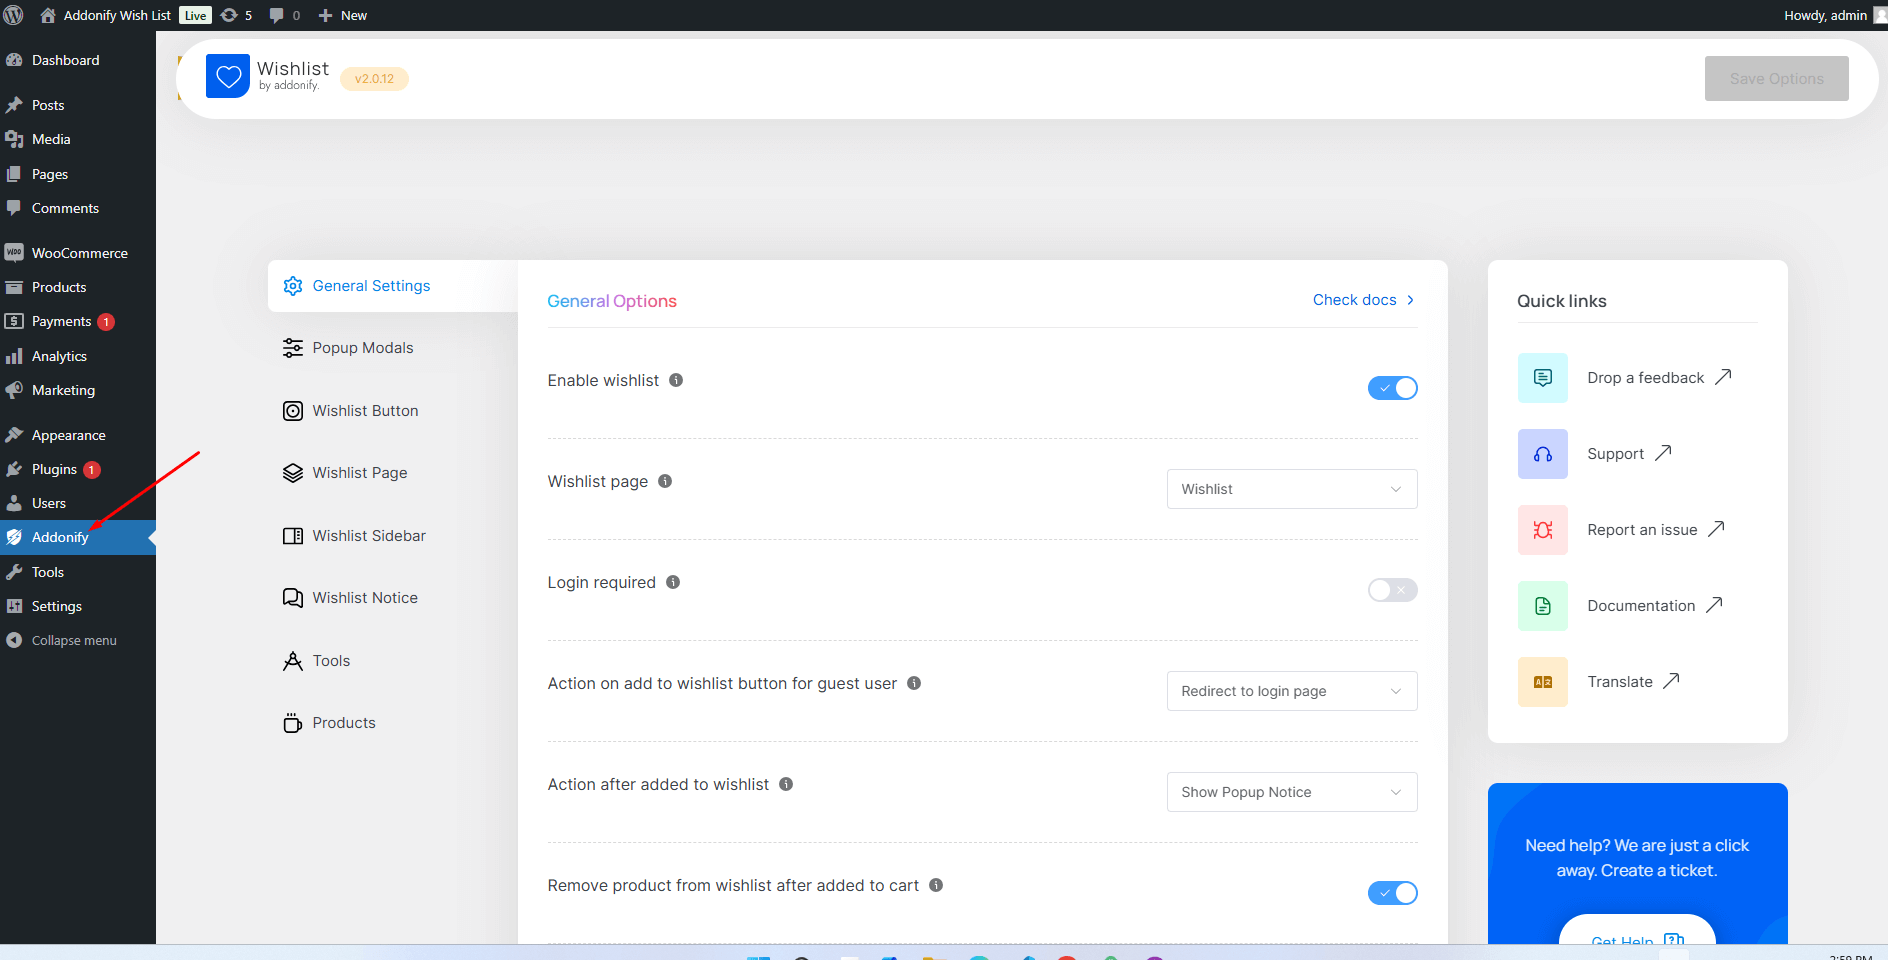The height and width of the screenshot is (960, 1888).
Task: Open WooCommerce in the admin menu
Action: point(79,252)
